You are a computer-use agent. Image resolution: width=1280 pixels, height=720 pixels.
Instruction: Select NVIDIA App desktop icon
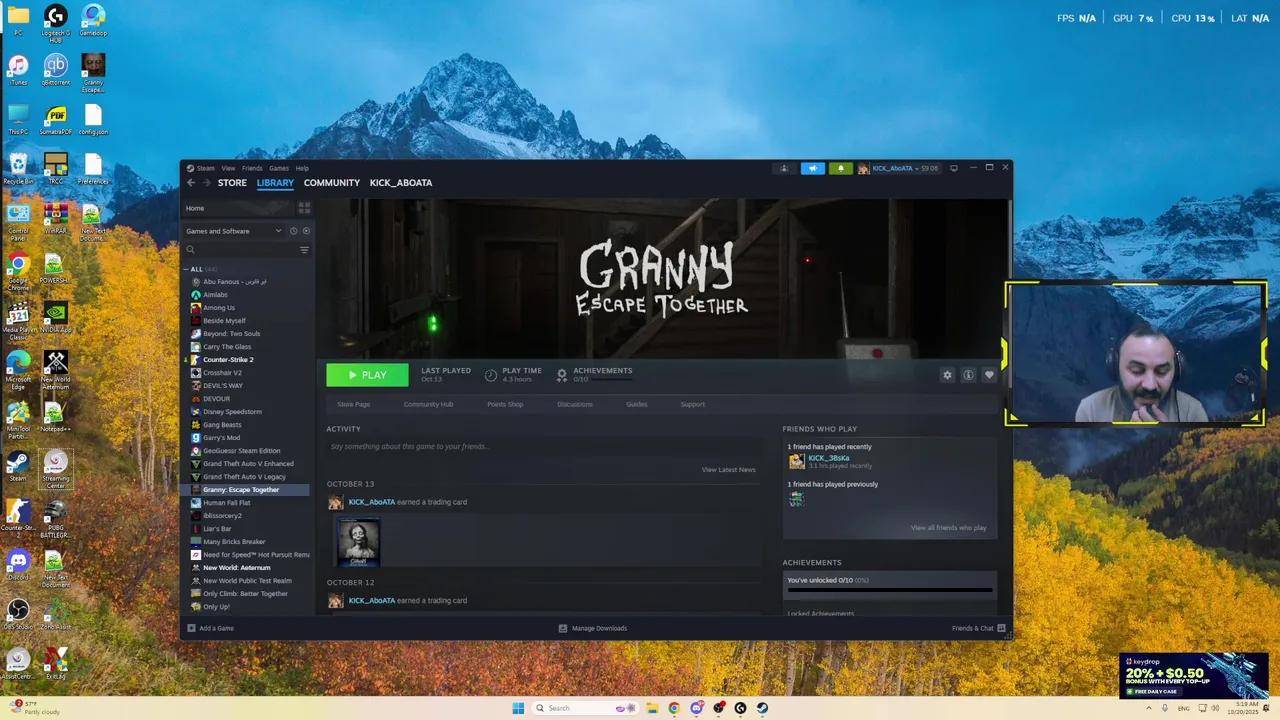click(56, 318)
